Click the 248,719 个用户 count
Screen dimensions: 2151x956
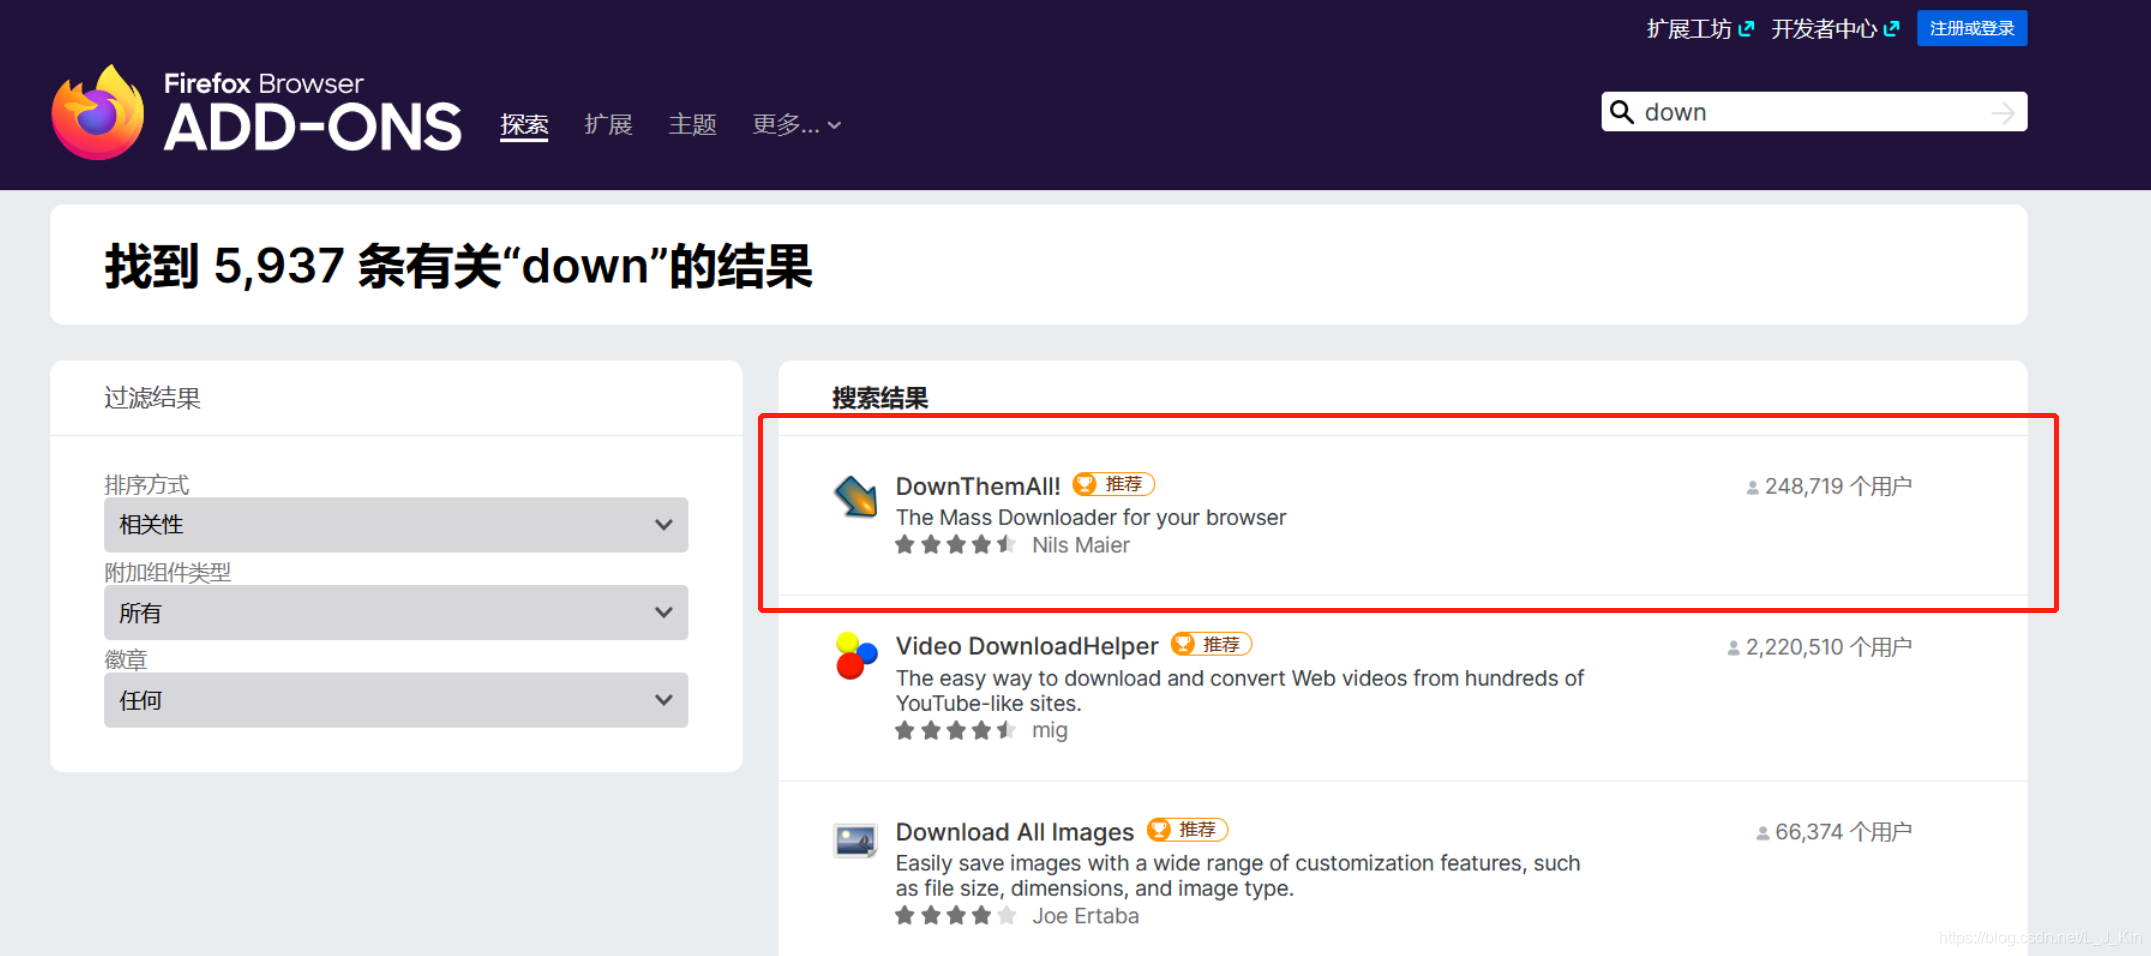click(1829, 486)
